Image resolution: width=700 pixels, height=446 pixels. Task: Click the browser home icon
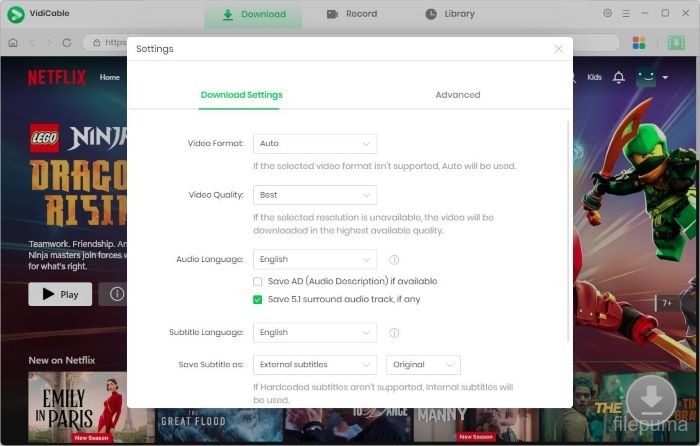[13, 43]
